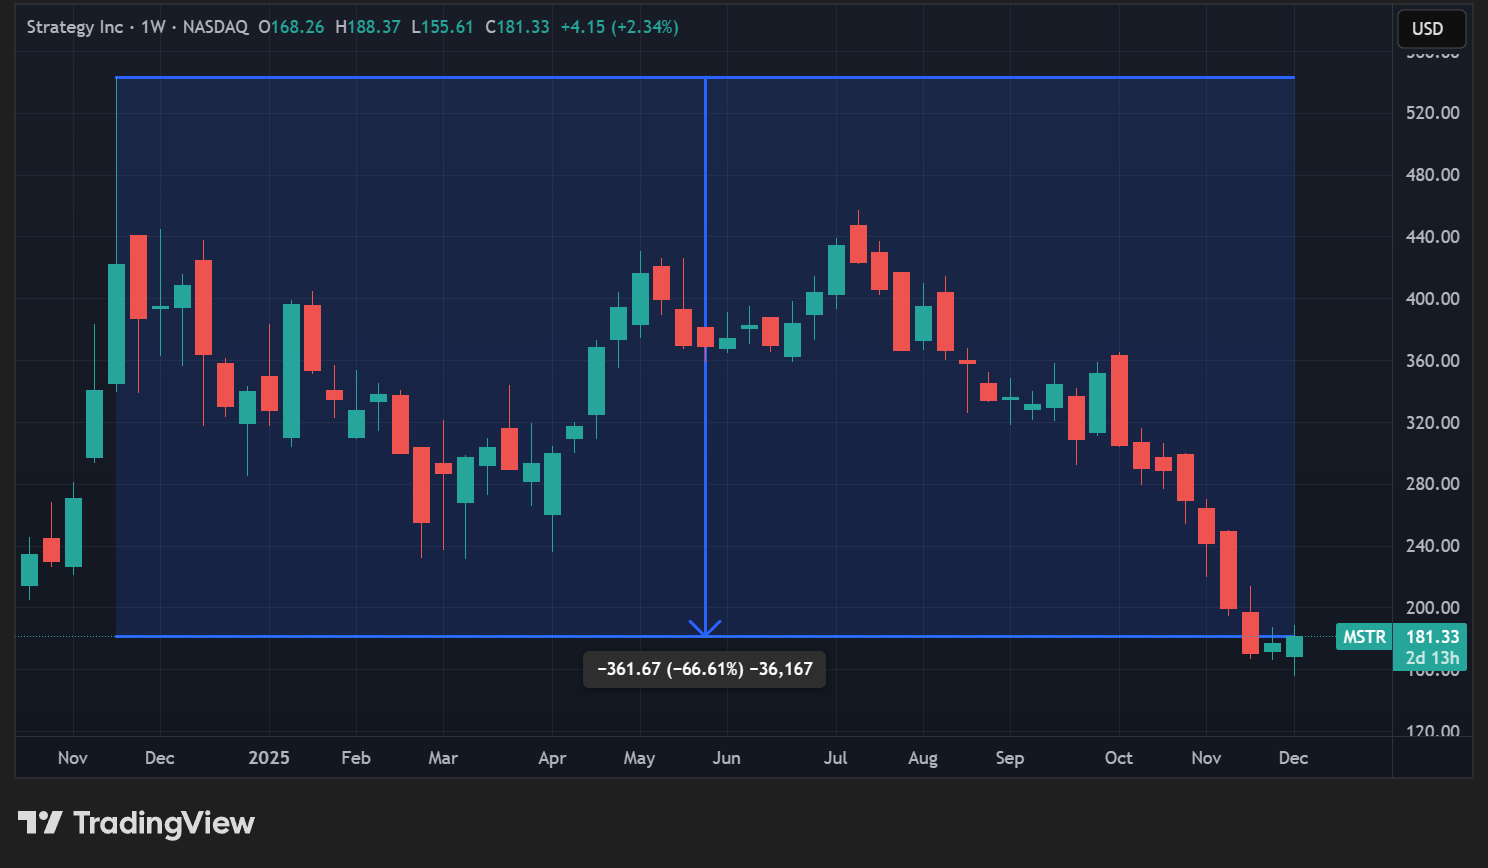The height and width of the screenshot is (868, 1488).
Task: Click the Apr label on time axis
Action: point(552,758)
